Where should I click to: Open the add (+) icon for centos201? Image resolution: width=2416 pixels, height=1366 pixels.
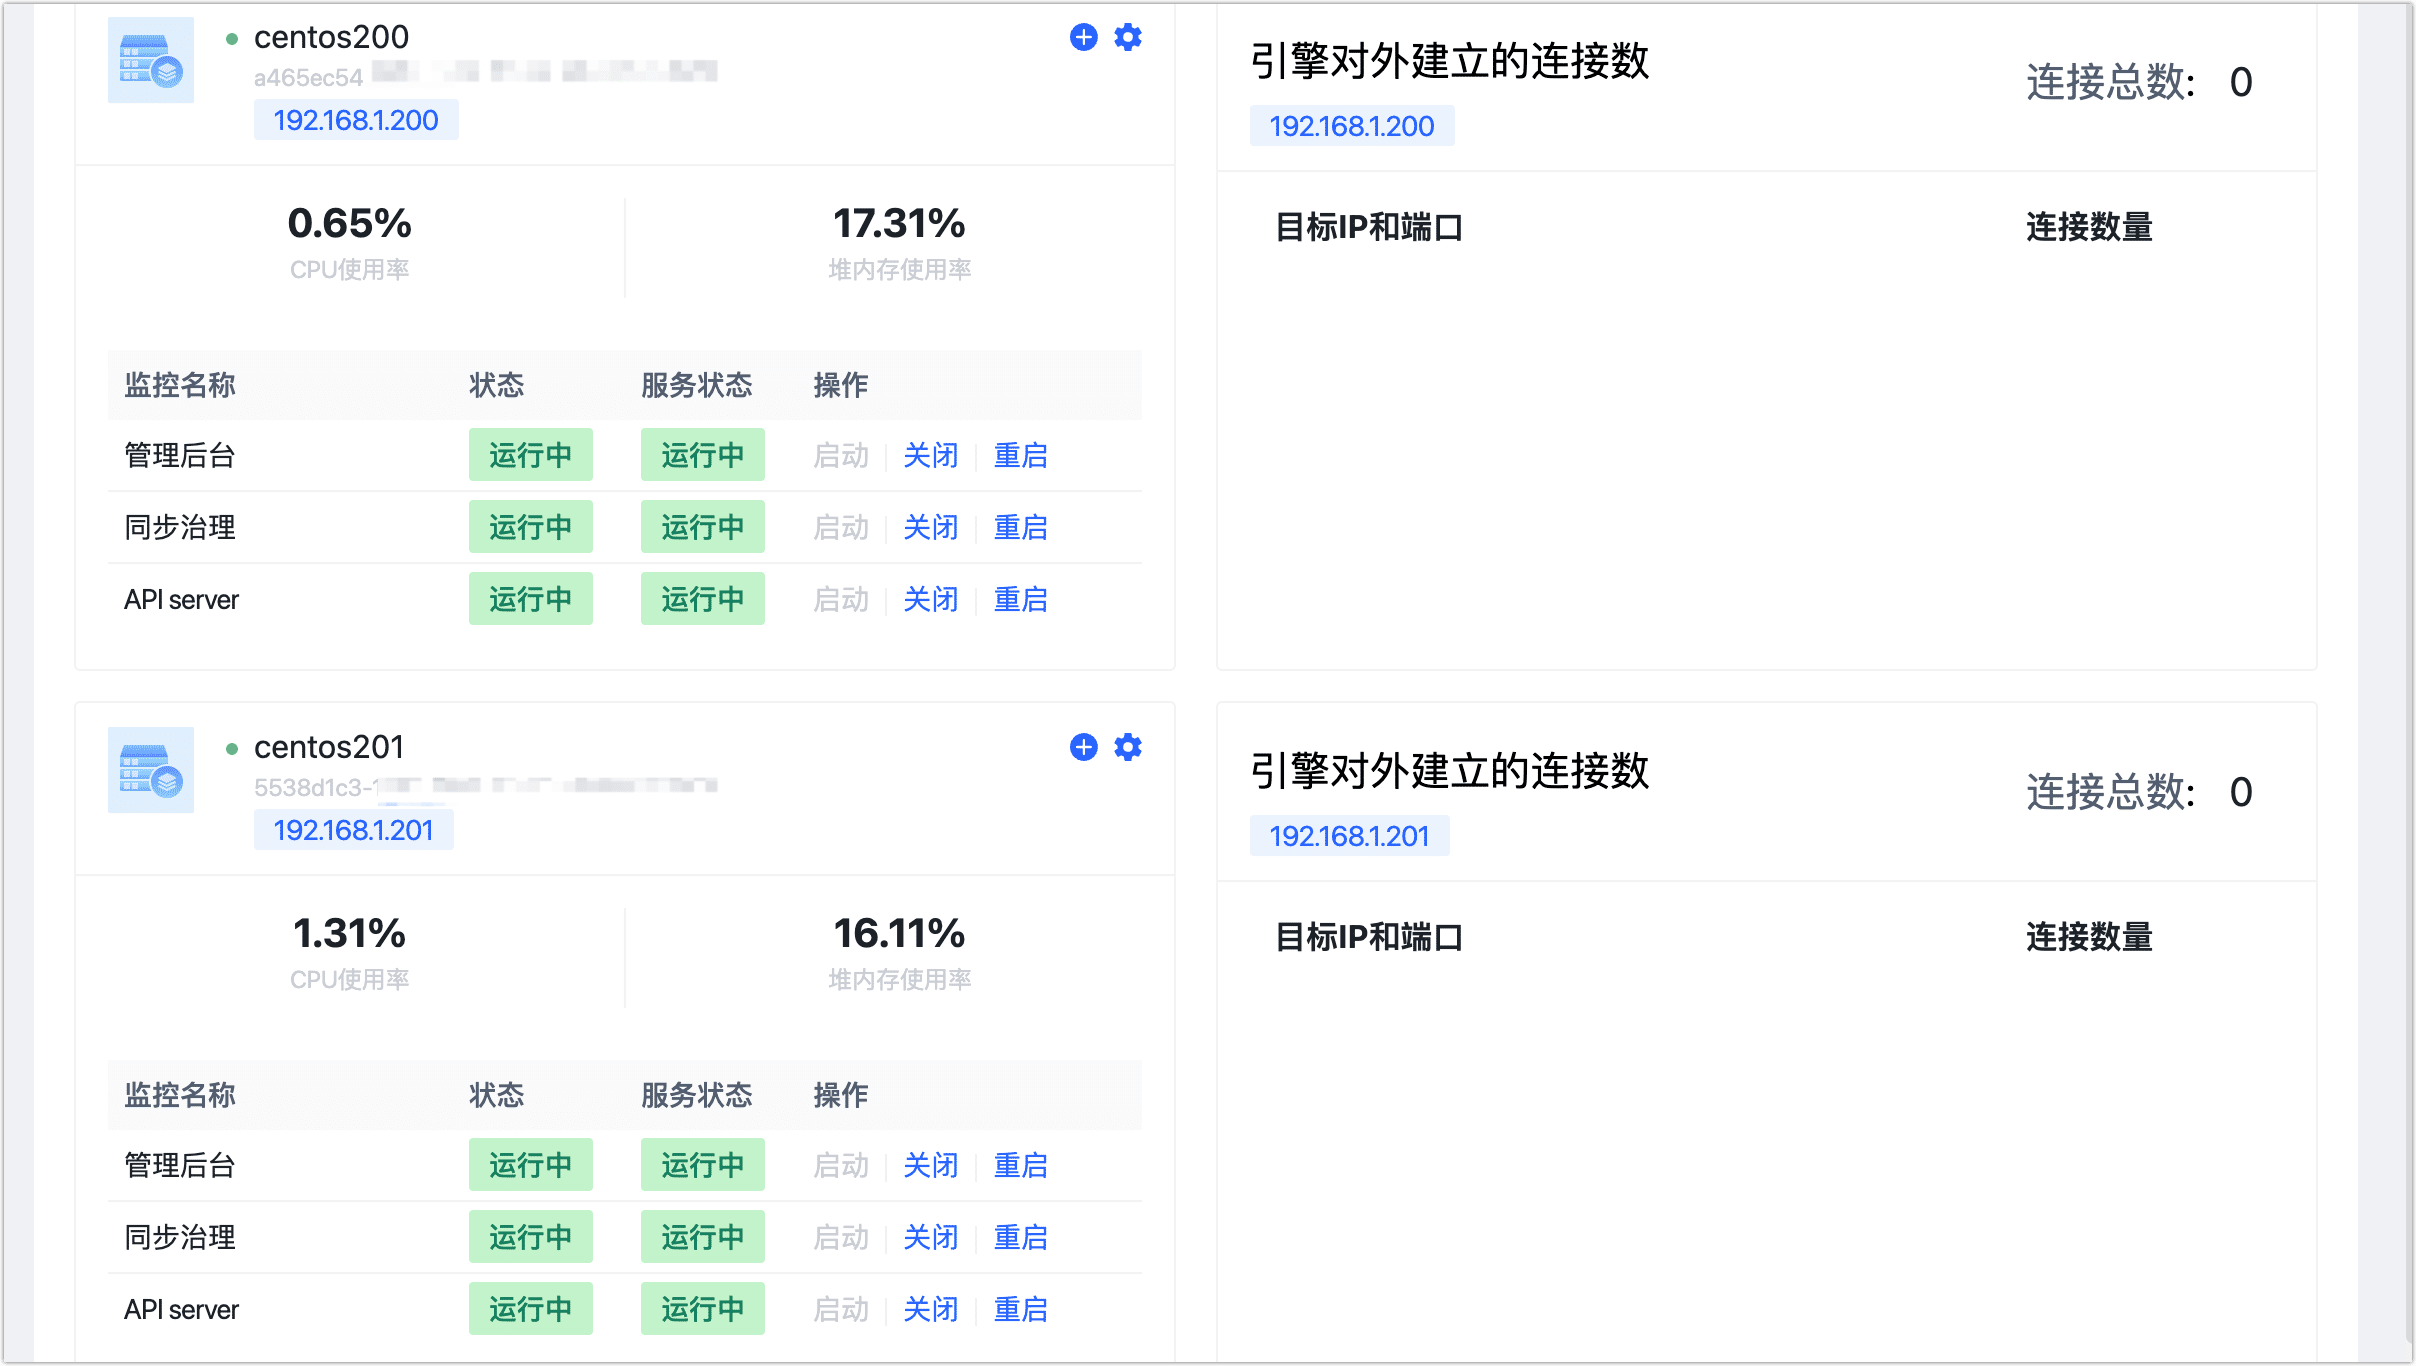point(1083,747)
